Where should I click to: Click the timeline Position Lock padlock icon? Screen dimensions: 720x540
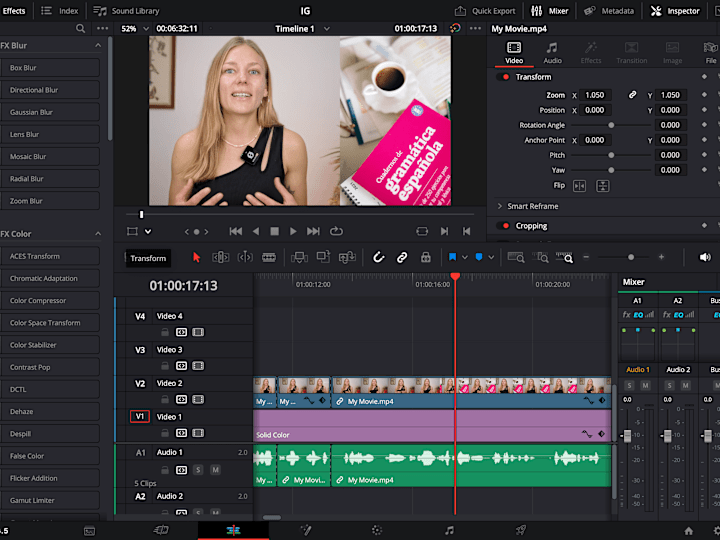pyautogui.click(x=425, y=257)
